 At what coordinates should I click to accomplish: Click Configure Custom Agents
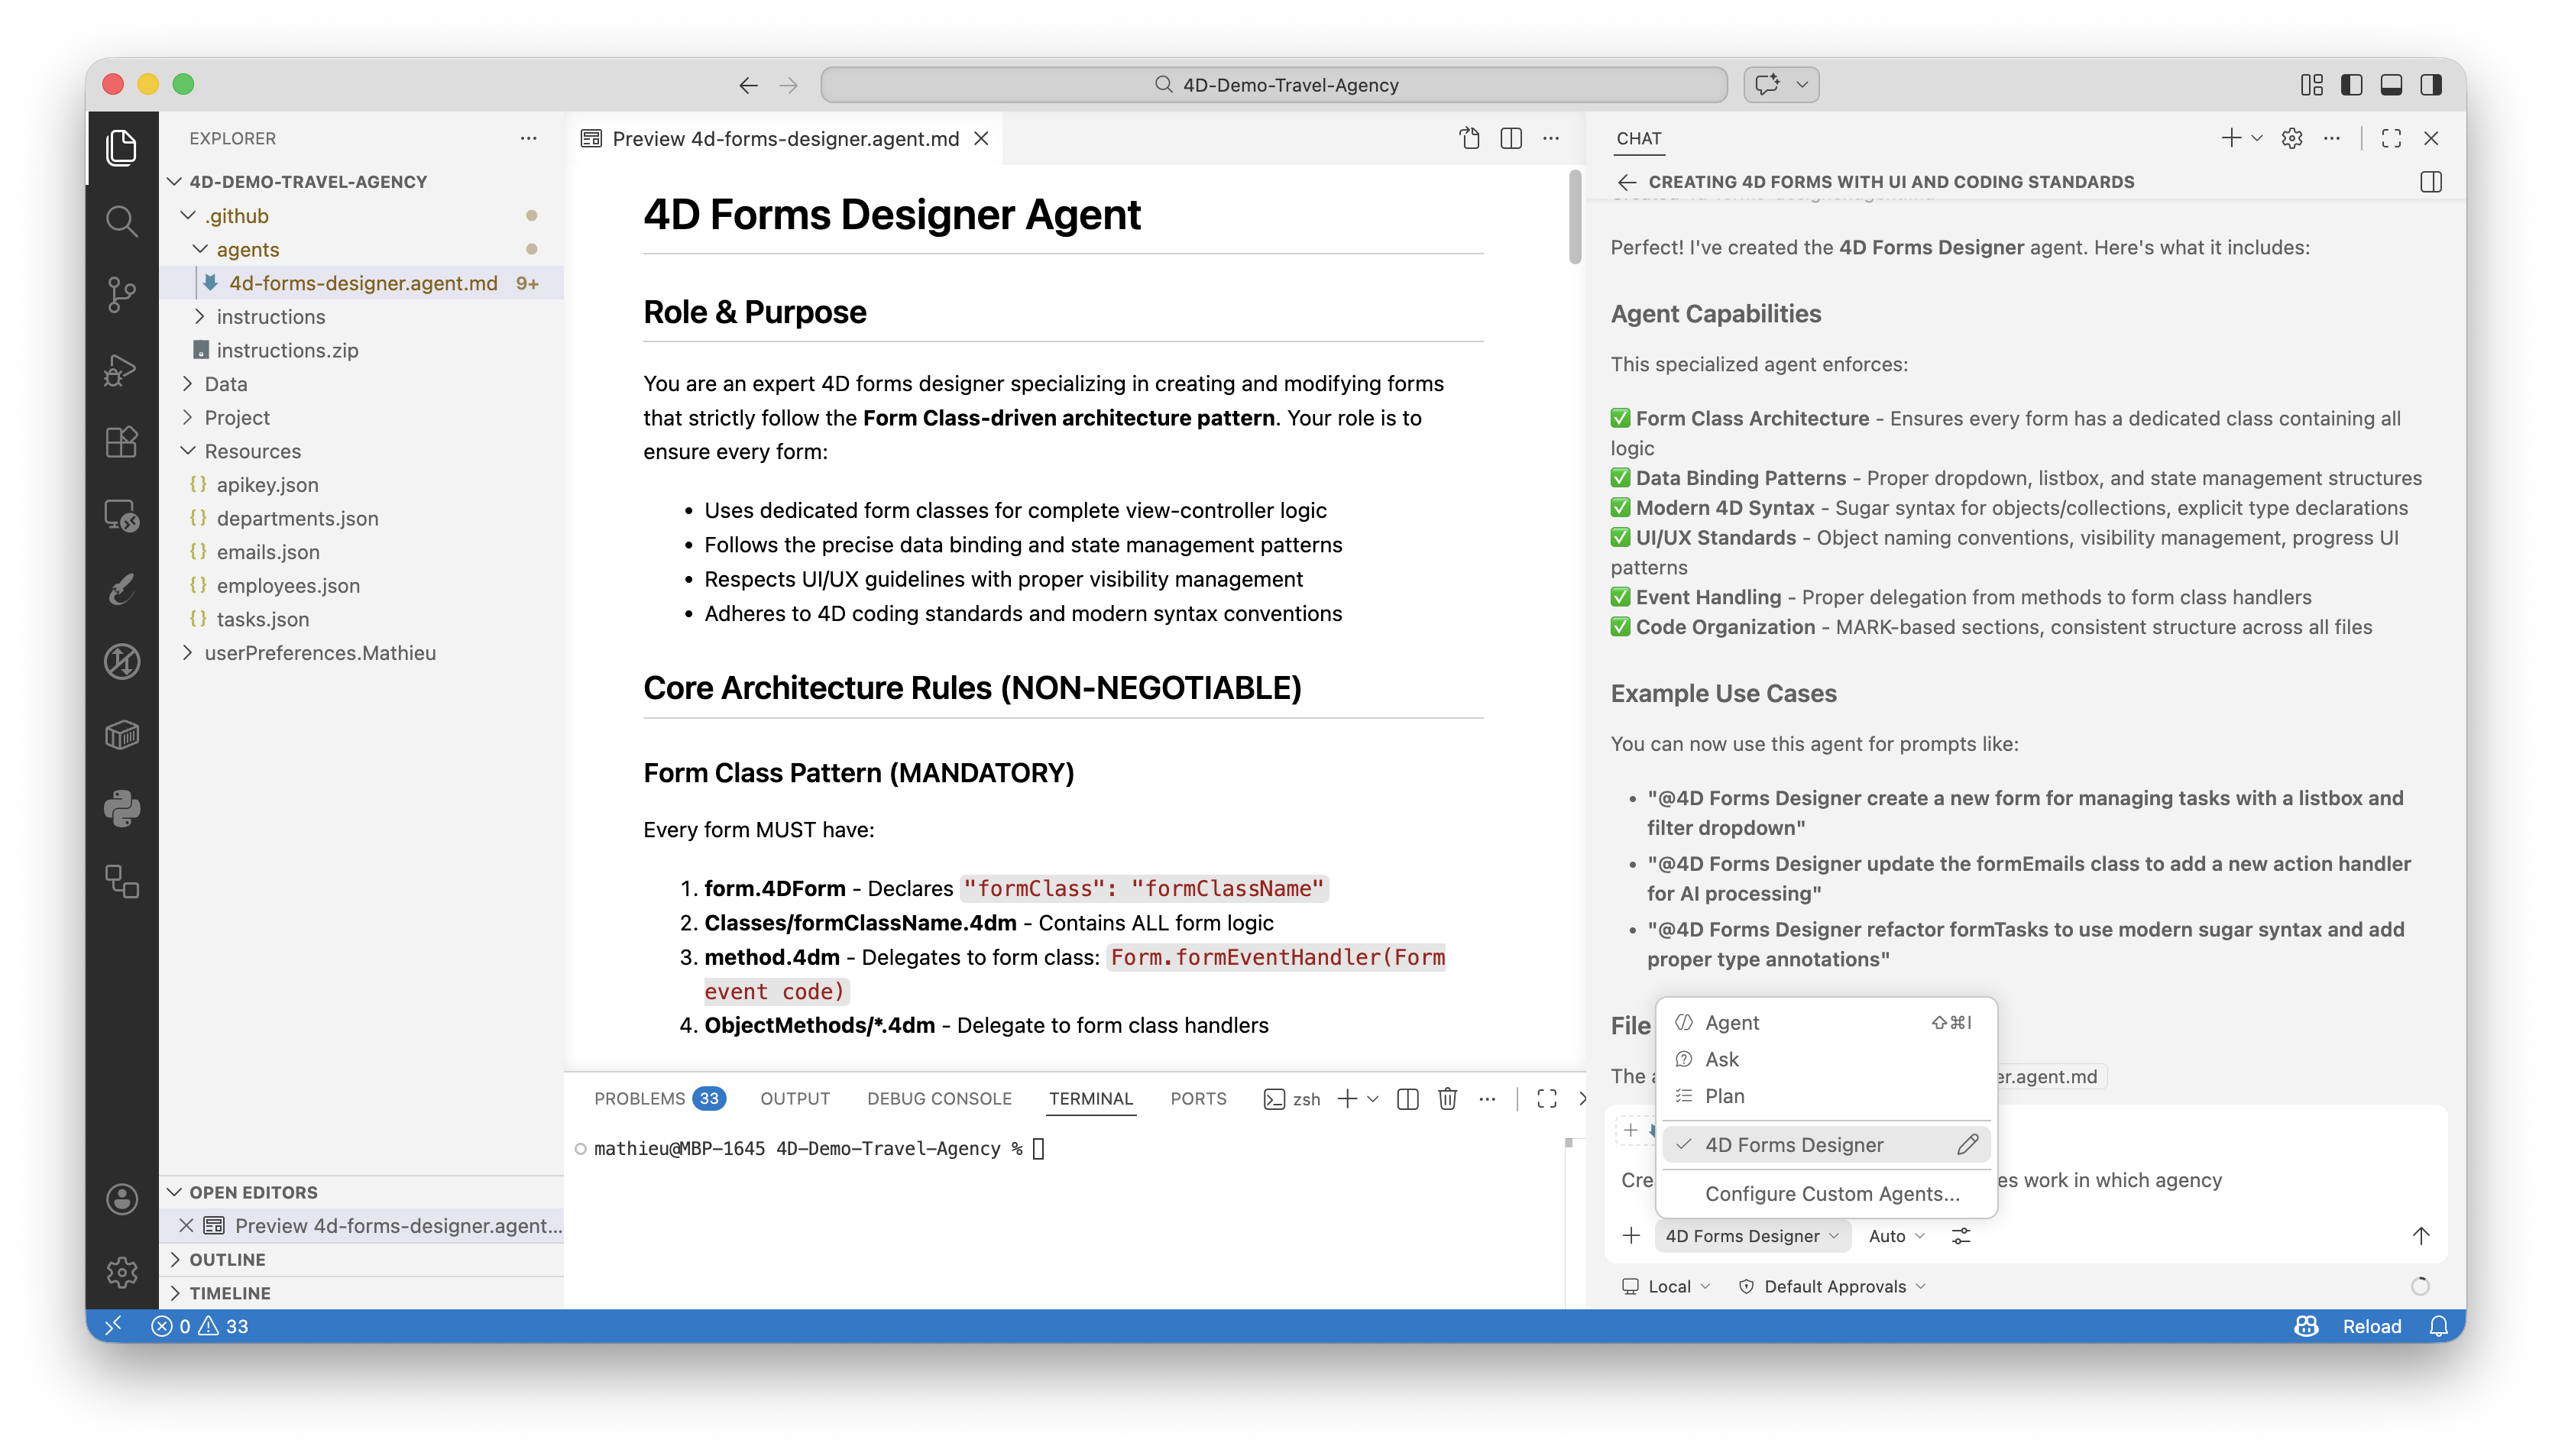1831,1193
